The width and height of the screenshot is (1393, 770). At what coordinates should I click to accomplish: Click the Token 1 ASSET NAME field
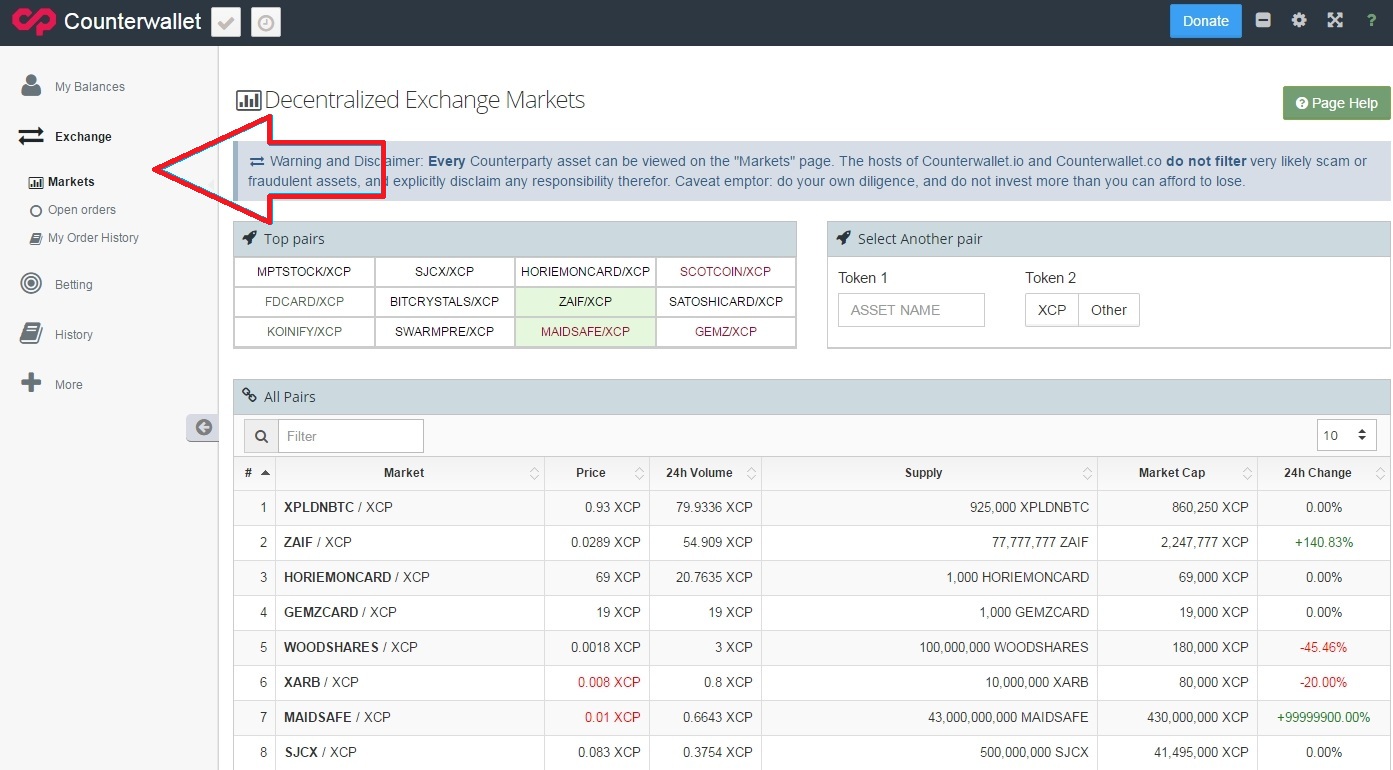(x=911, y=310)
